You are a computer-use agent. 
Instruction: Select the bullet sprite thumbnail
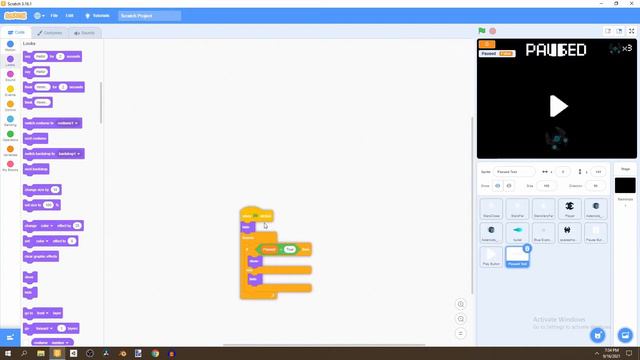[x=517, y=233]
